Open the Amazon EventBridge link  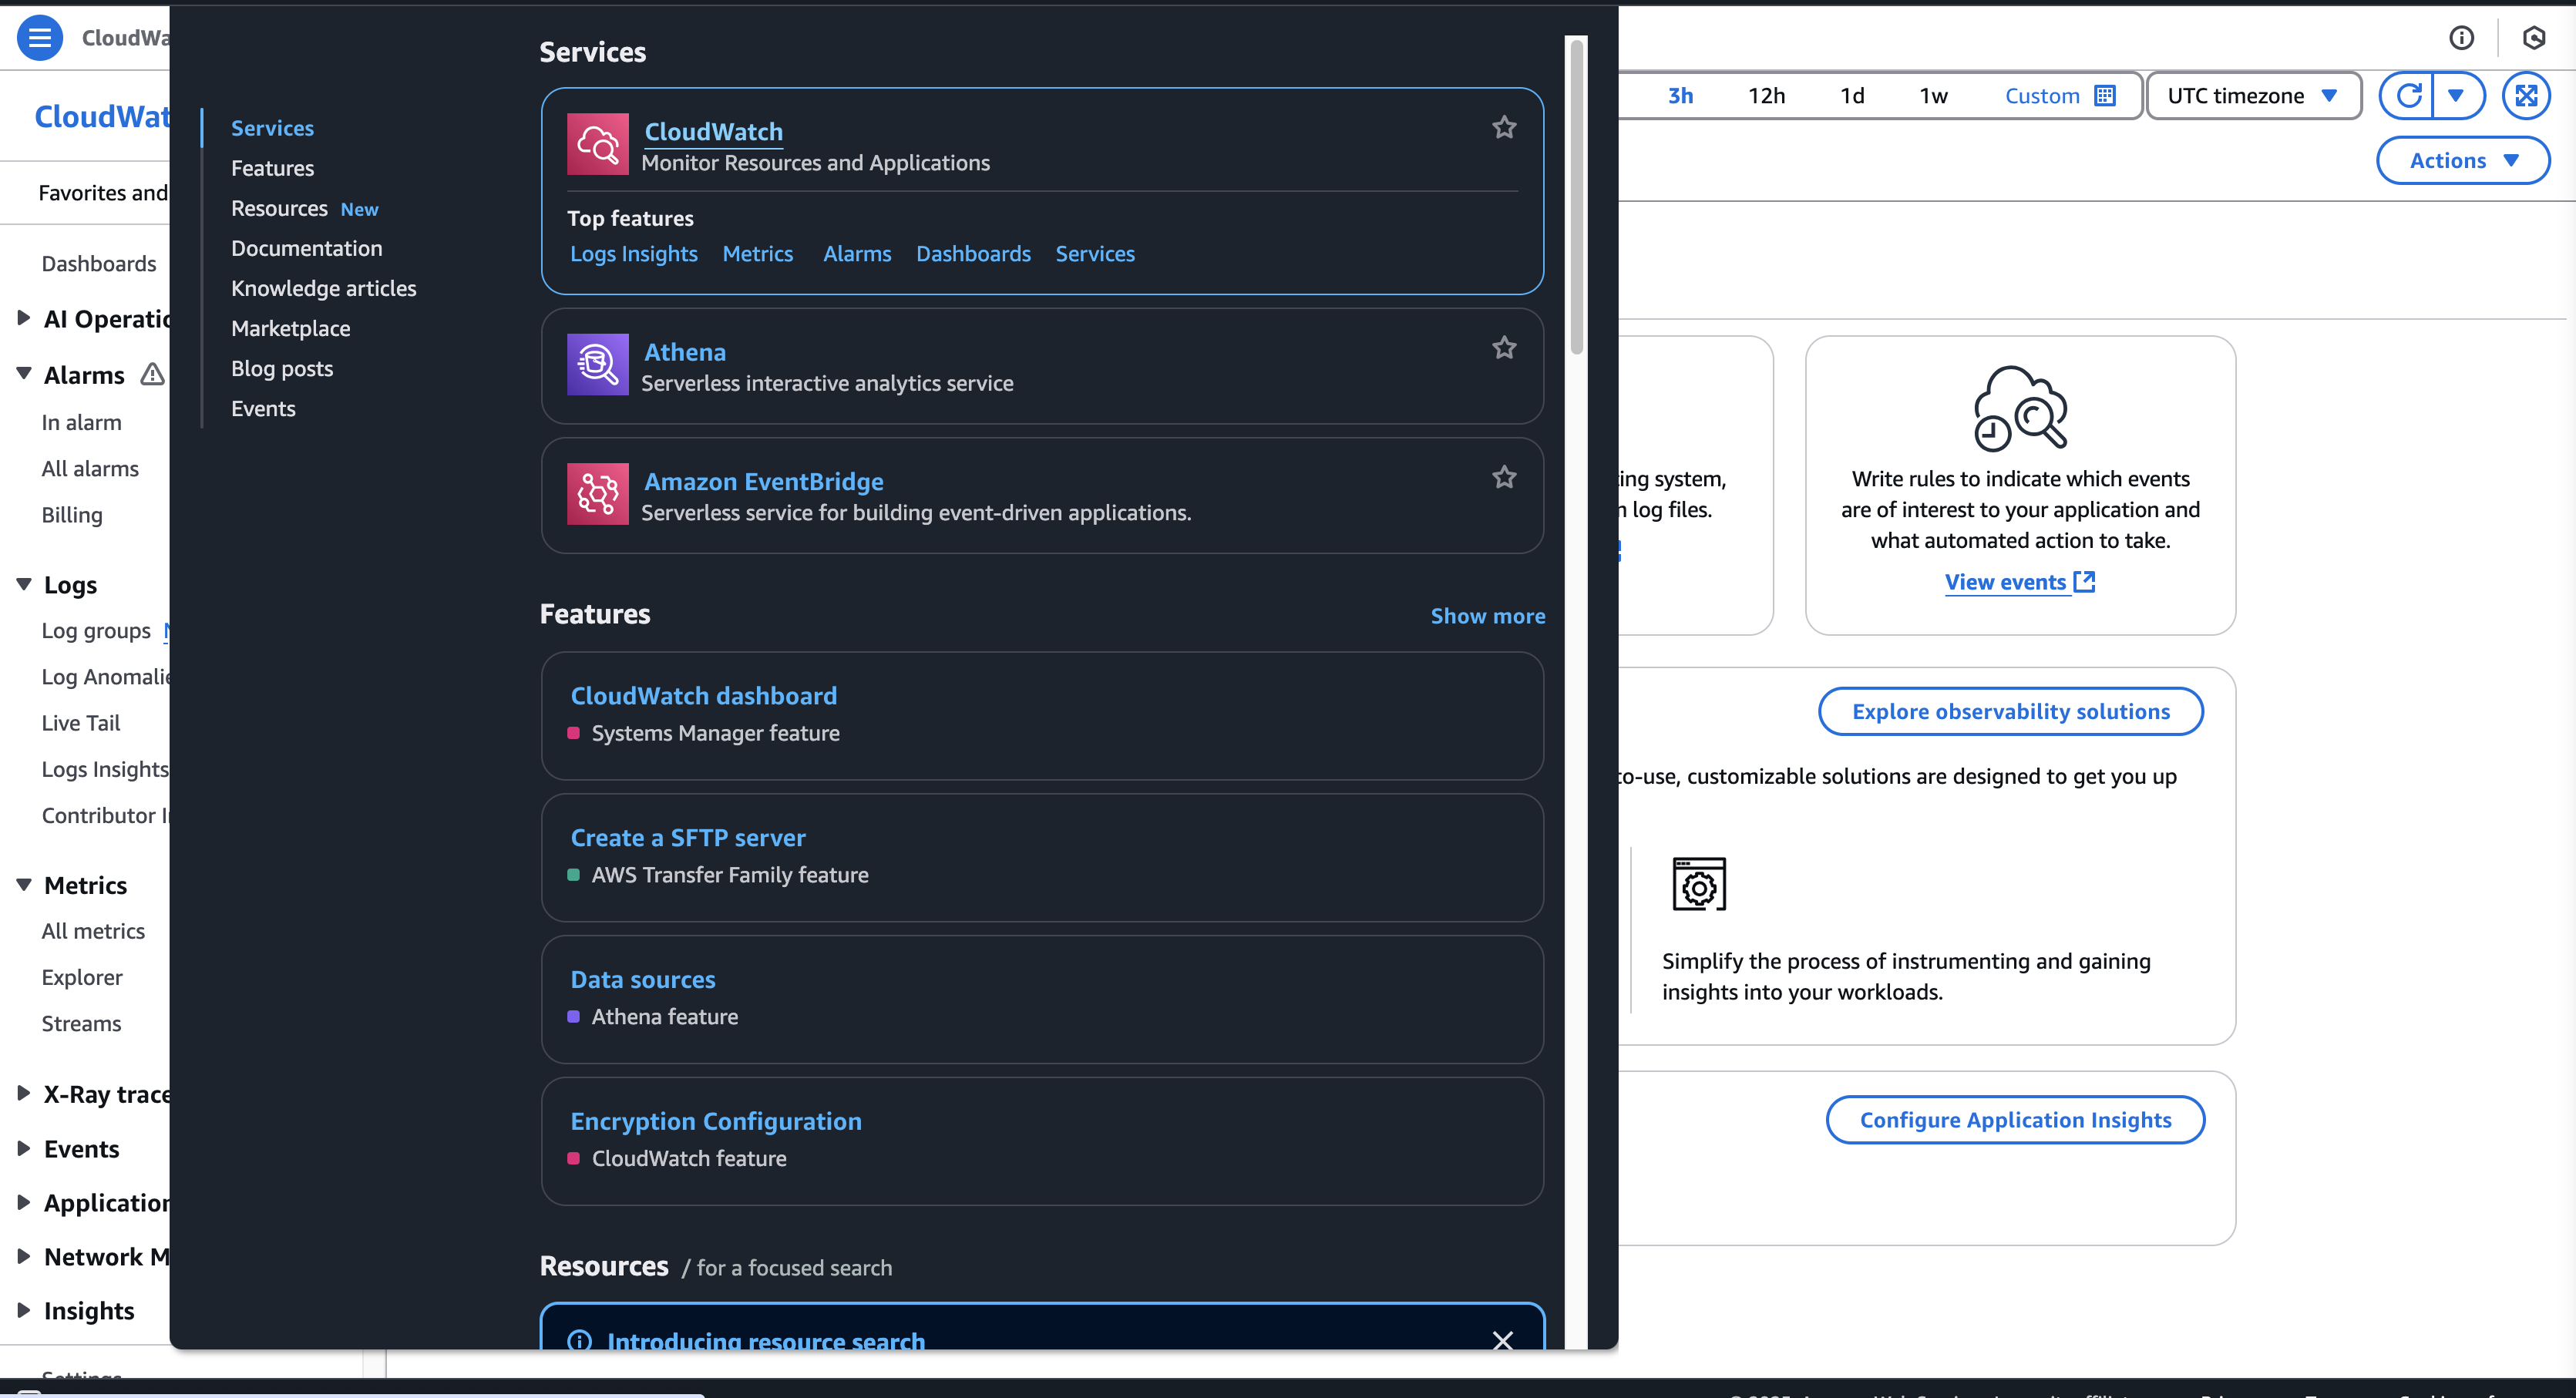tap(763, 482)
